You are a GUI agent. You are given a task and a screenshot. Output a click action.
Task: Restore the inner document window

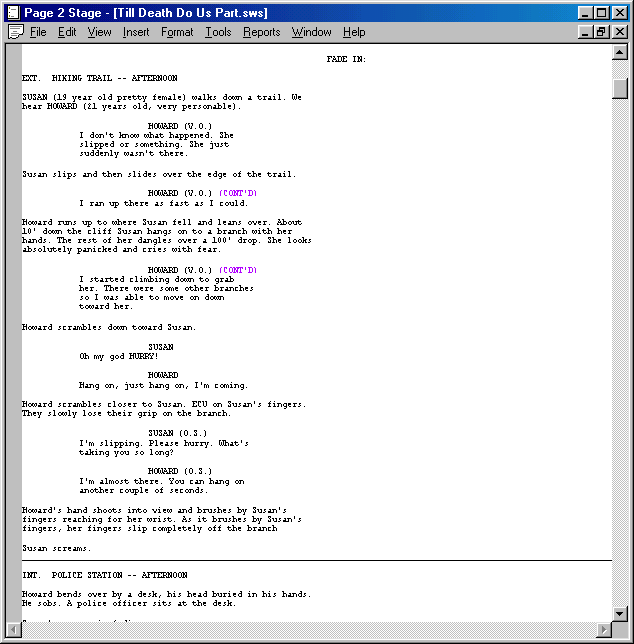601,32
